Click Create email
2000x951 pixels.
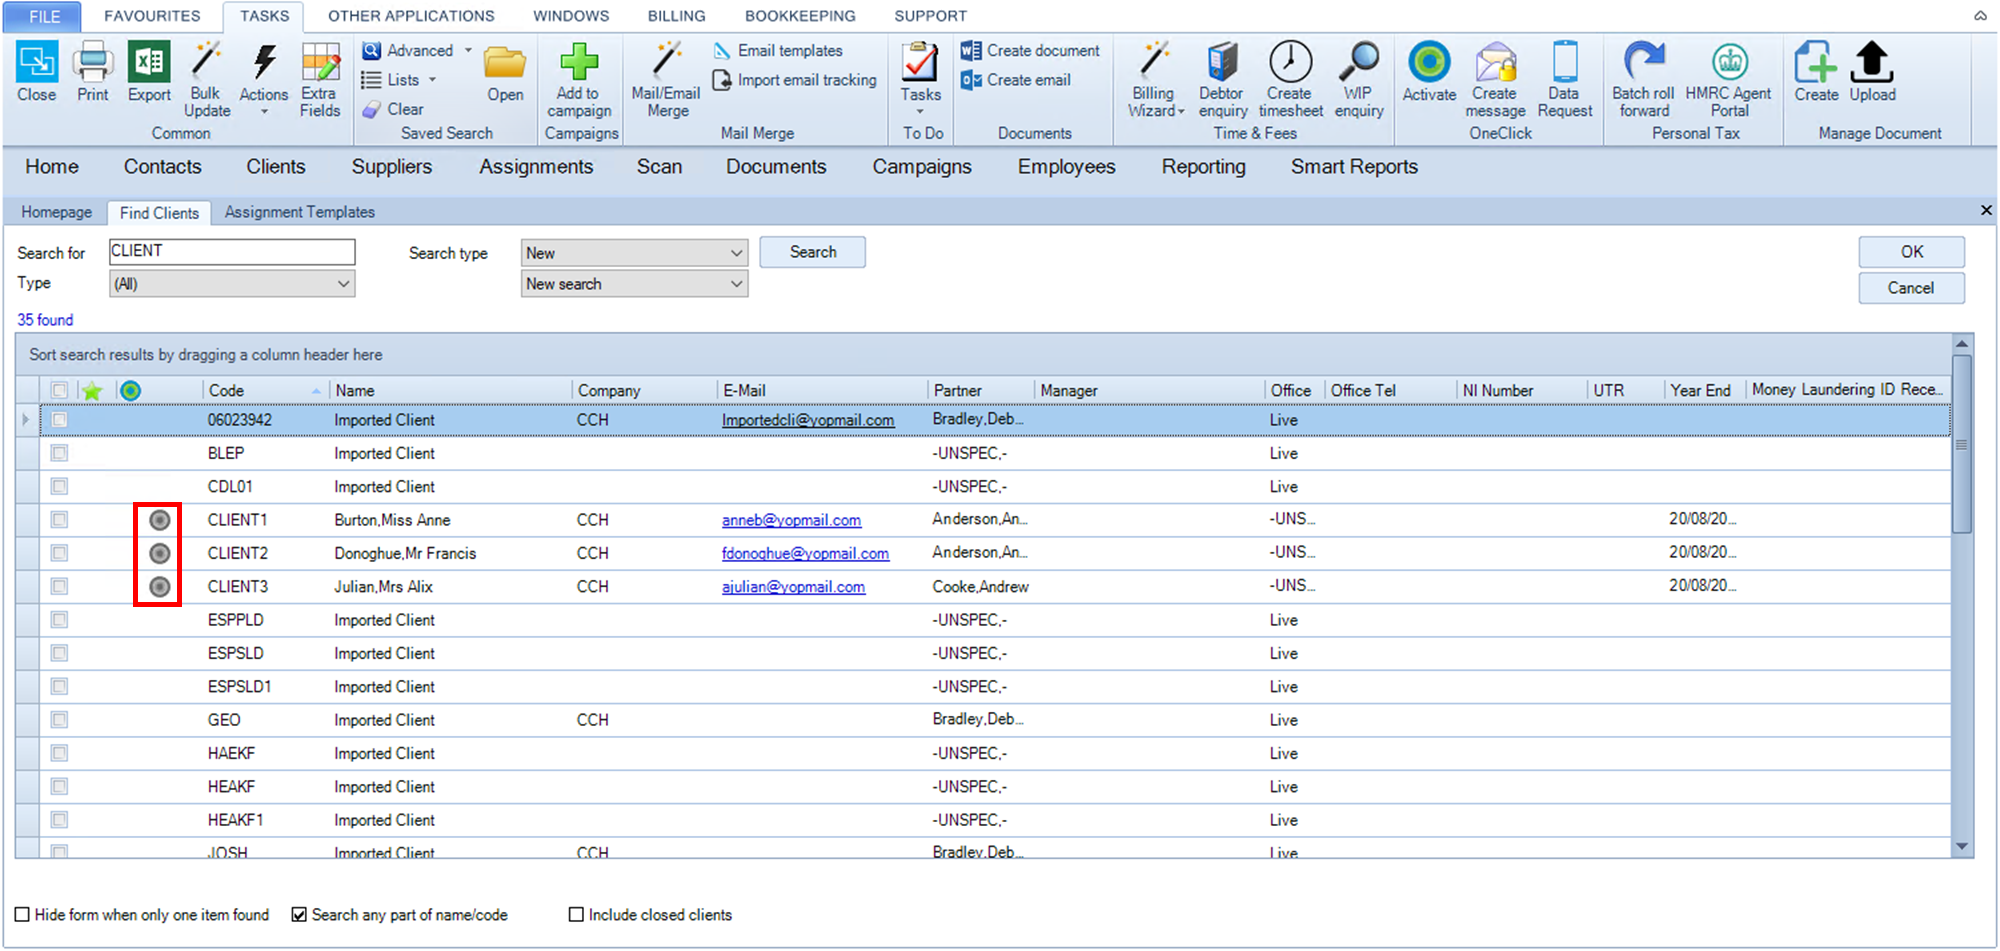(1015, 80)
